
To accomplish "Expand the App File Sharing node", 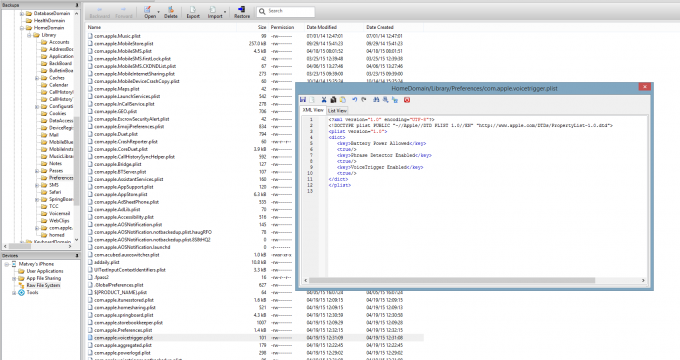I will (14, 278).
